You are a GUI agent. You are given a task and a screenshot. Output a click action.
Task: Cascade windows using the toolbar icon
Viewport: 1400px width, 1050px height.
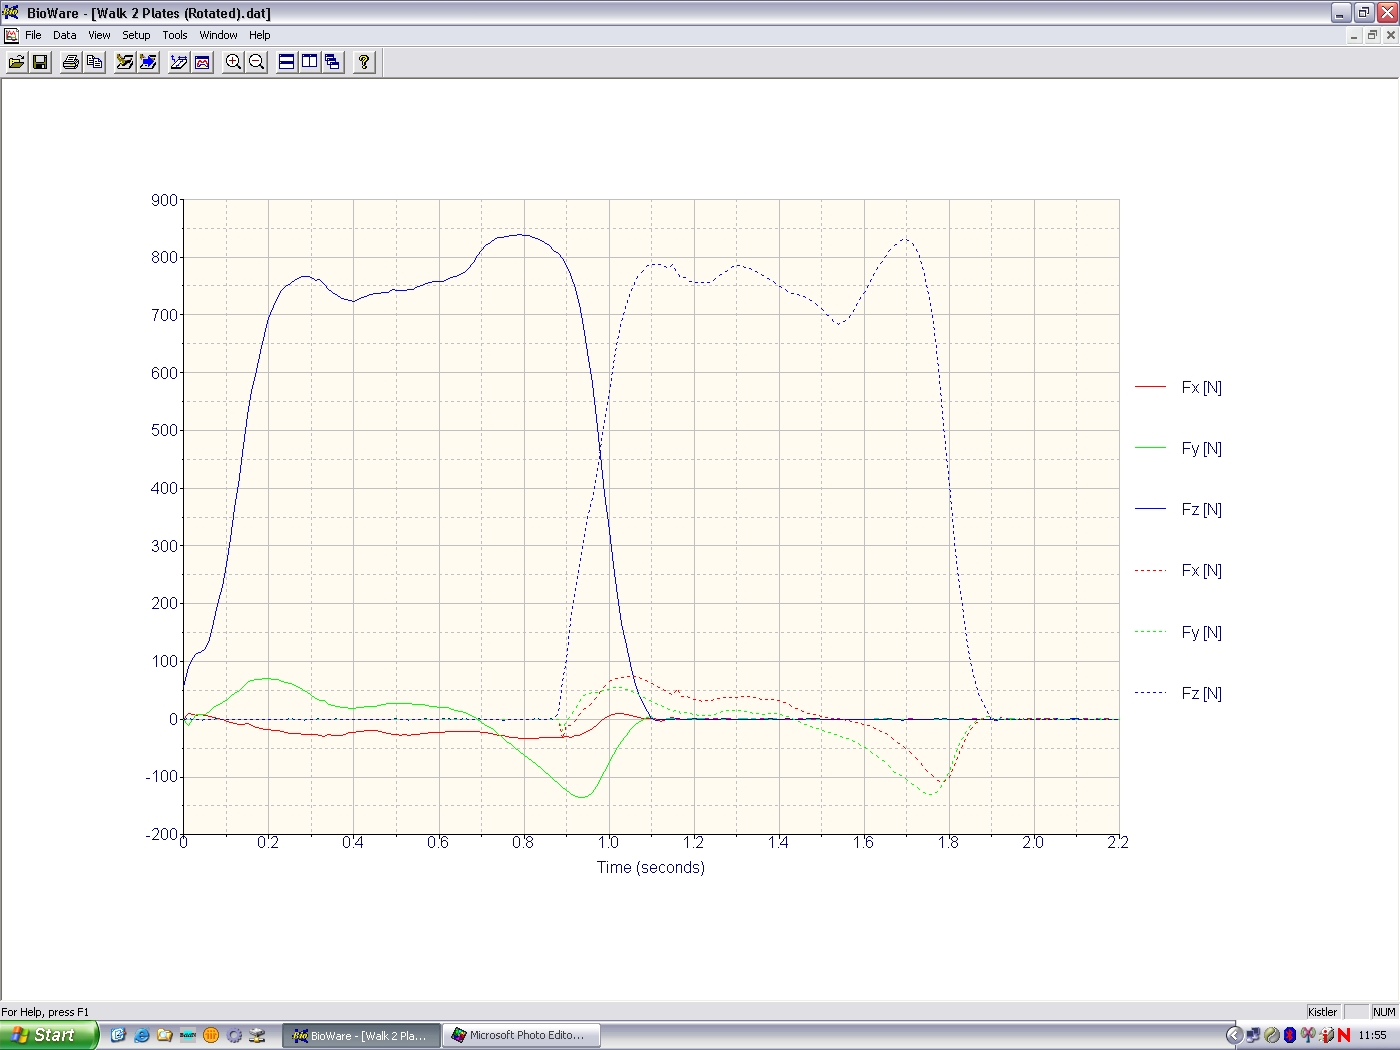click(x=333, y=62)
